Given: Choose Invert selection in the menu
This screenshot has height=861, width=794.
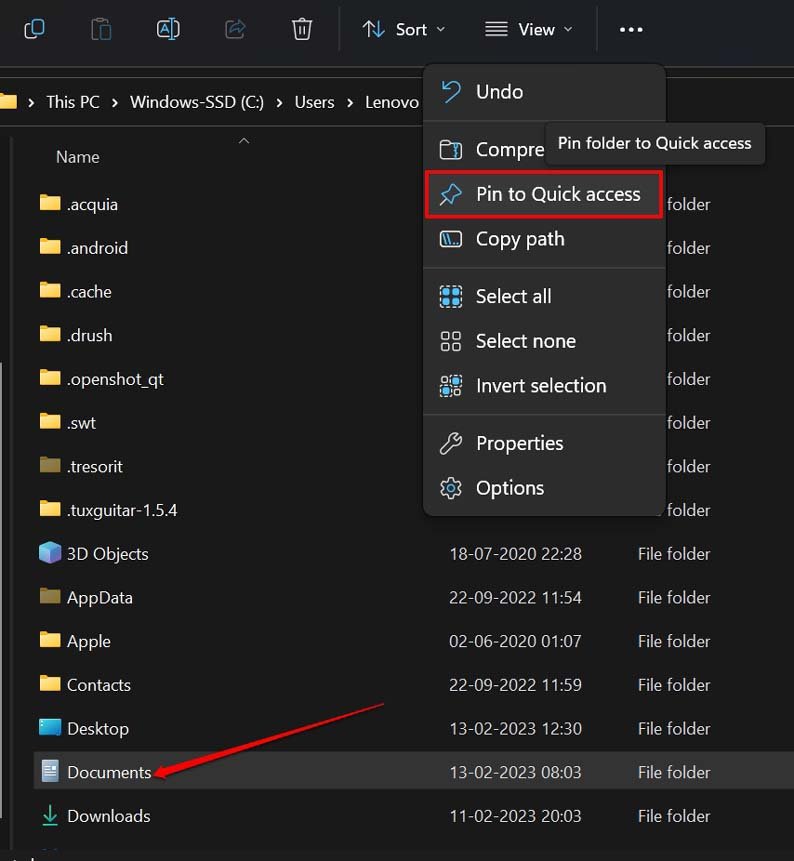Looking at the screenshot, I should [540, 386].
